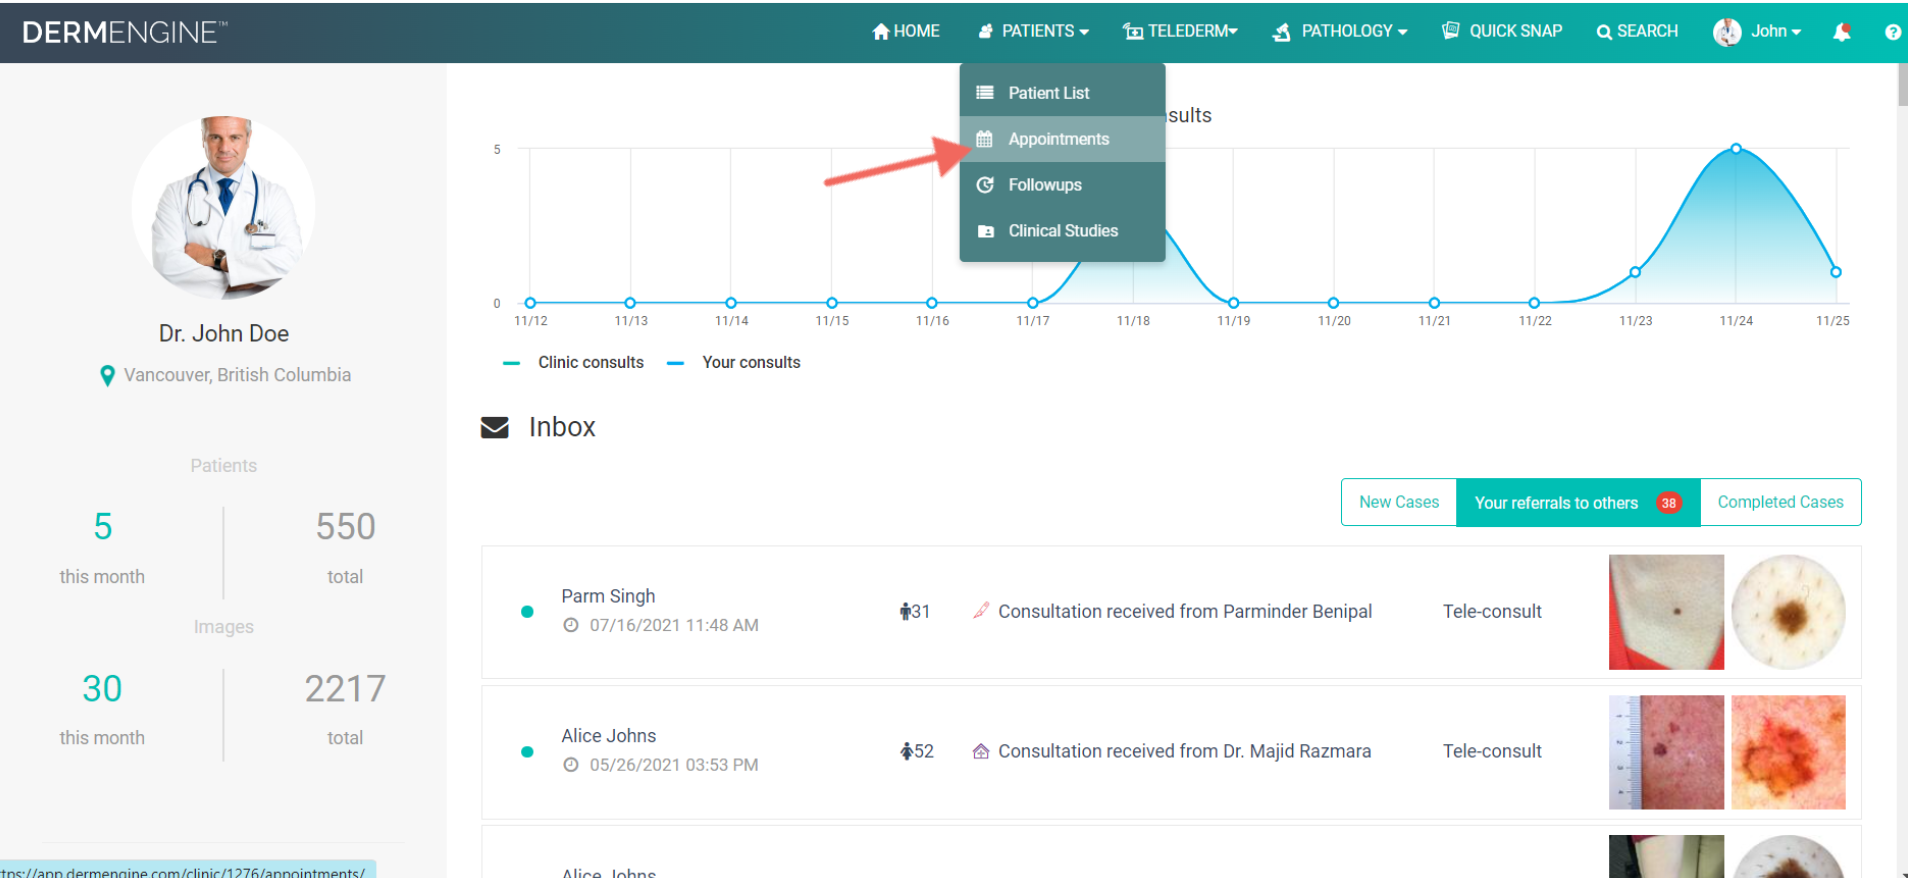Click the Pathology microscope icon
This screenshot has width=1908, height=878.
(x=1281, y=32)
